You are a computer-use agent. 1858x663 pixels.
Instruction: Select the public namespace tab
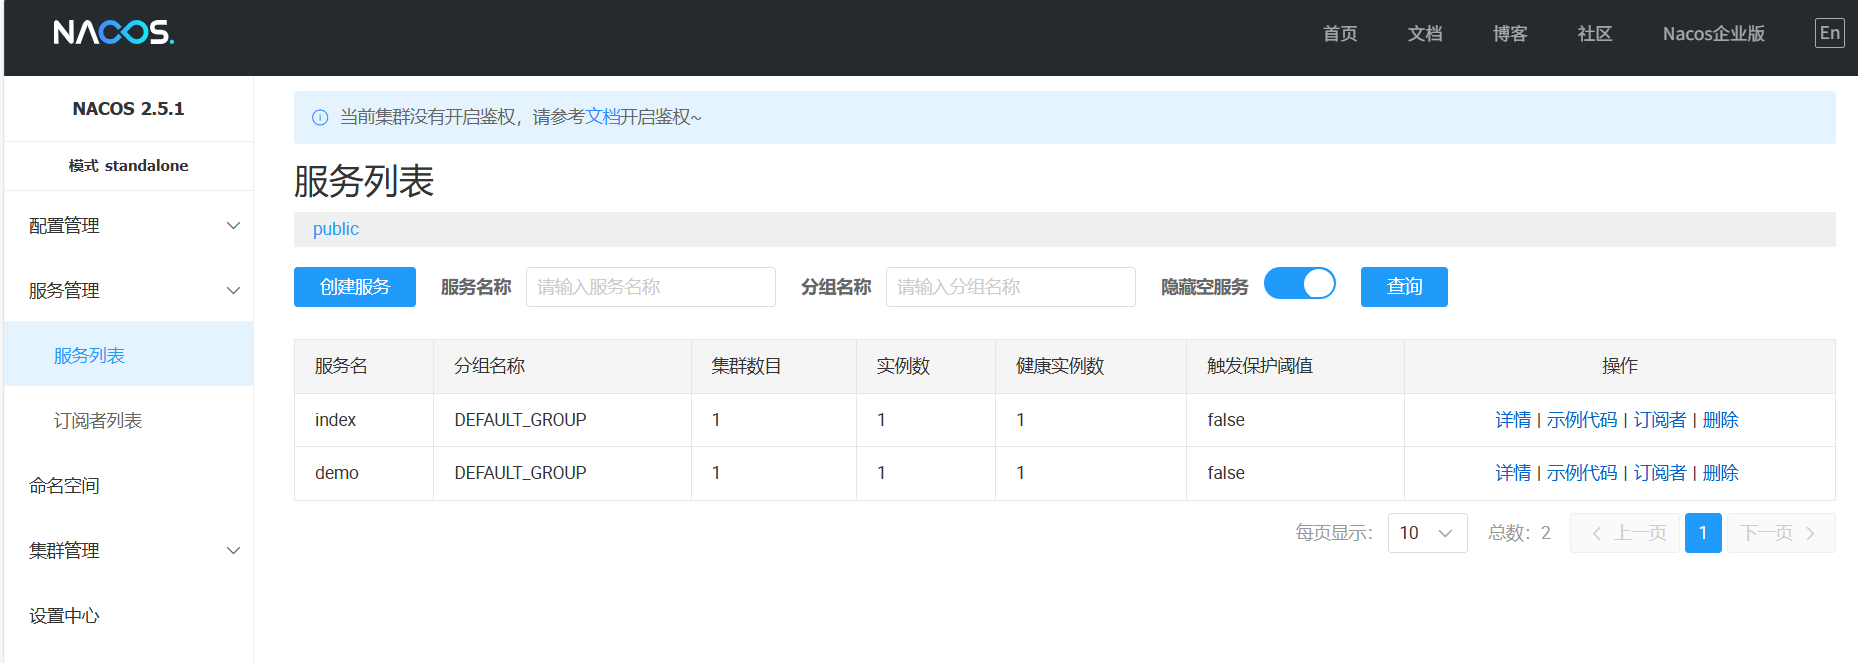click(336, 229)
